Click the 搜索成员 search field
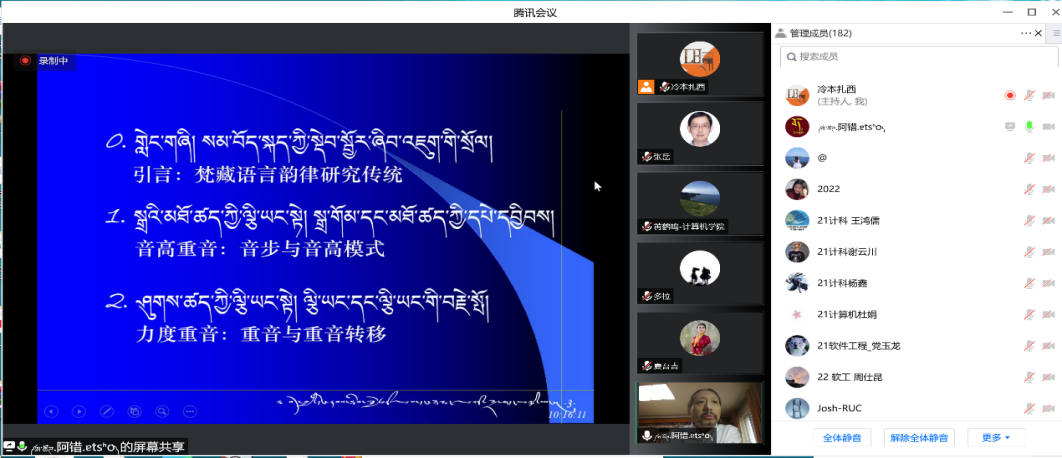The height and width of the screenshot is (458, 1062). coord(915,57)
